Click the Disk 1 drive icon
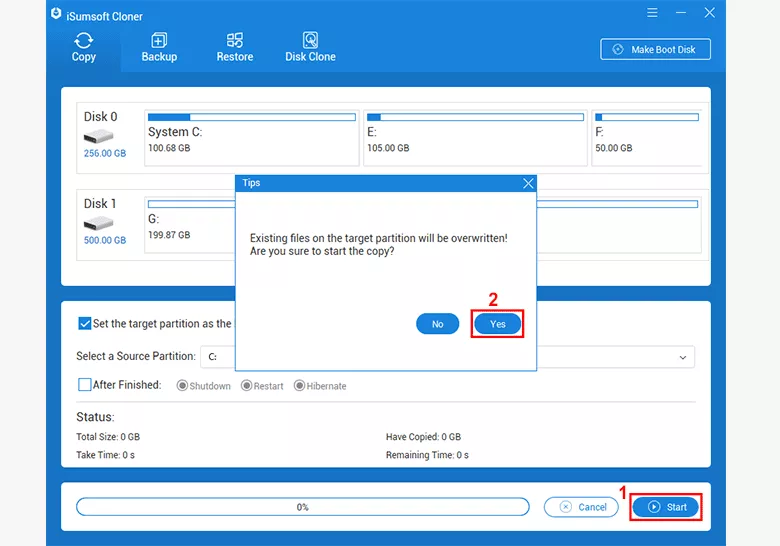780x546 pixels. click(98, 223)
